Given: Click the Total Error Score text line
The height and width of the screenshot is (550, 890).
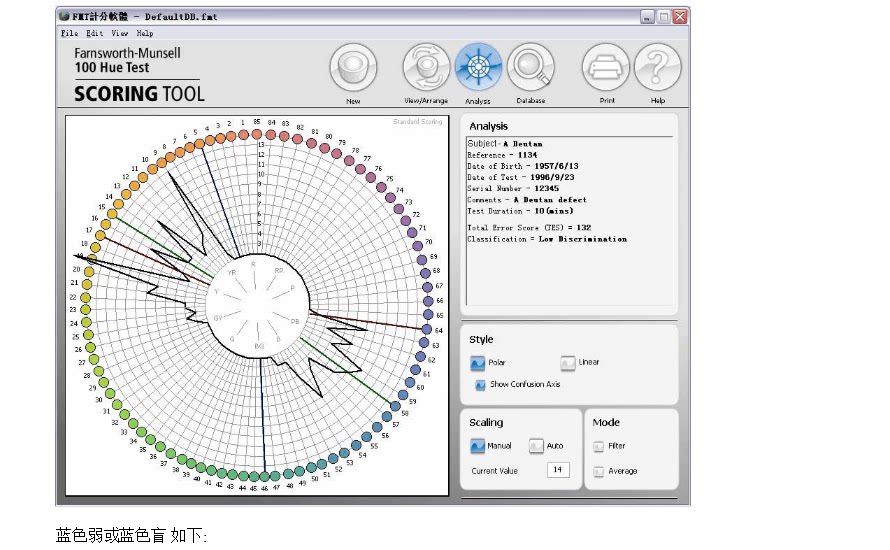Looking at the screenshot, I should pos(529,228).
